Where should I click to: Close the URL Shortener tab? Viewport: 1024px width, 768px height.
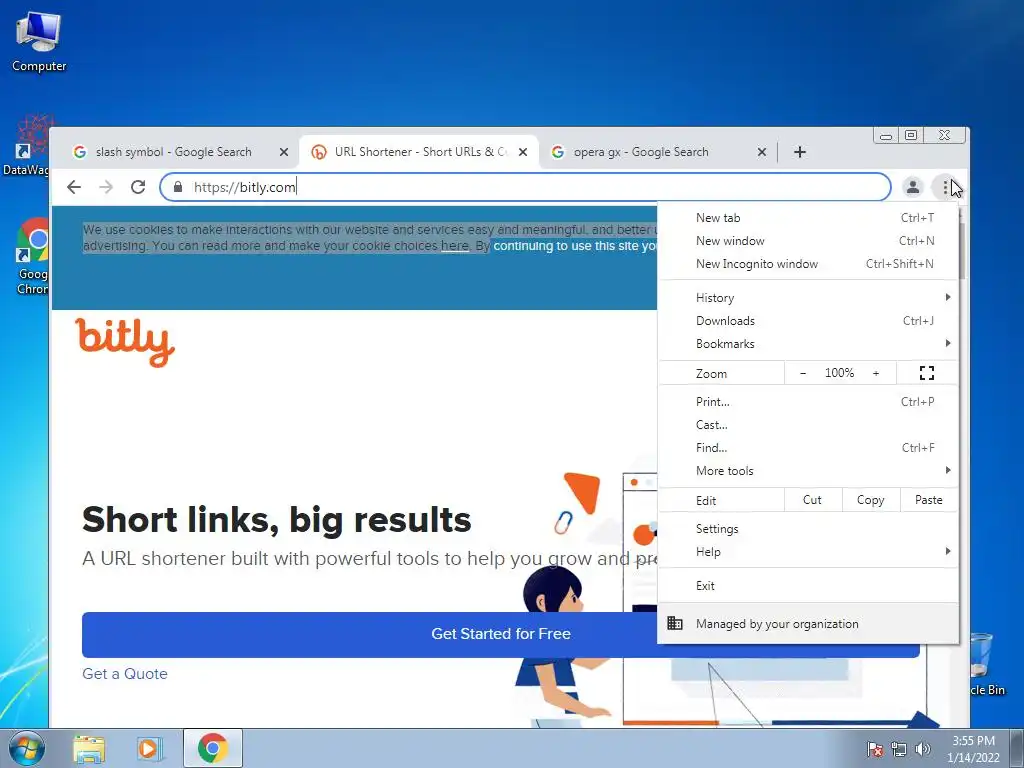pos(522,152)
